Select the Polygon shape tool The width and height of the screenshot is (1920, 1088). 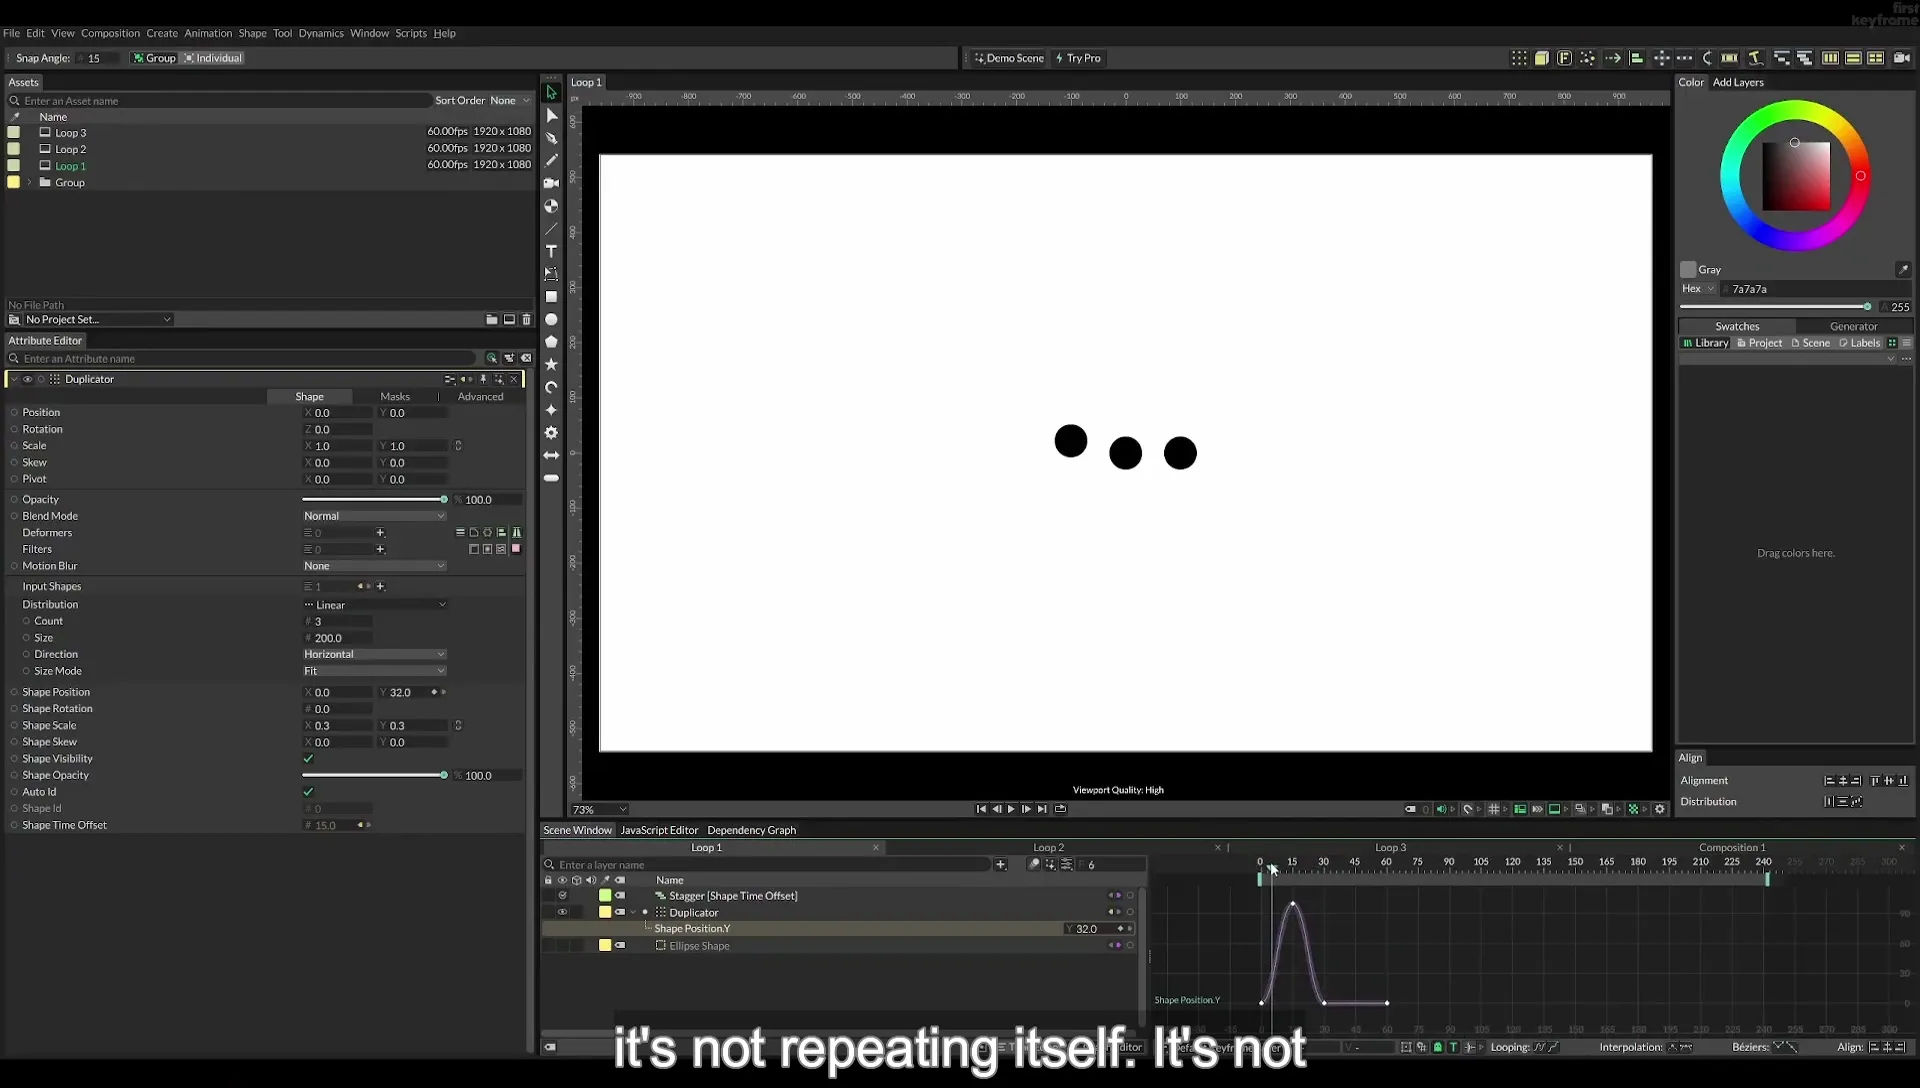(x=551, y=342)
